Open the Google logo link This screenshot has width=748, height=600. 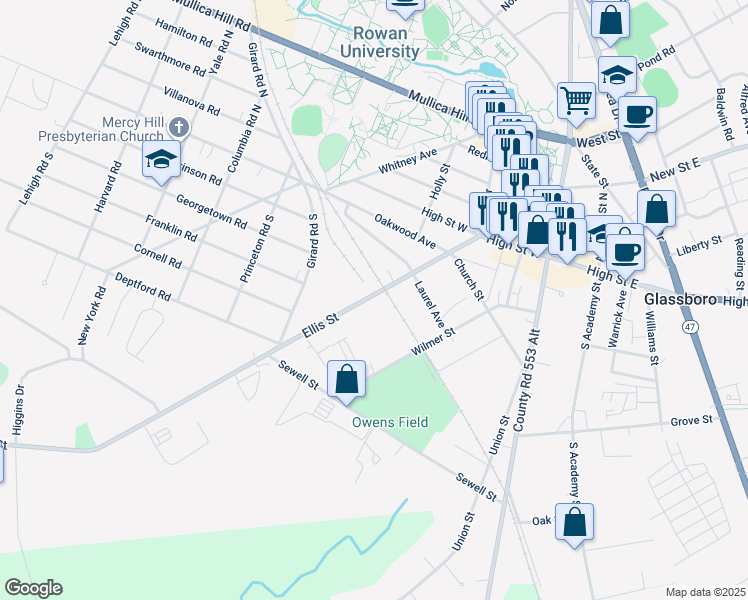(33, 587)
